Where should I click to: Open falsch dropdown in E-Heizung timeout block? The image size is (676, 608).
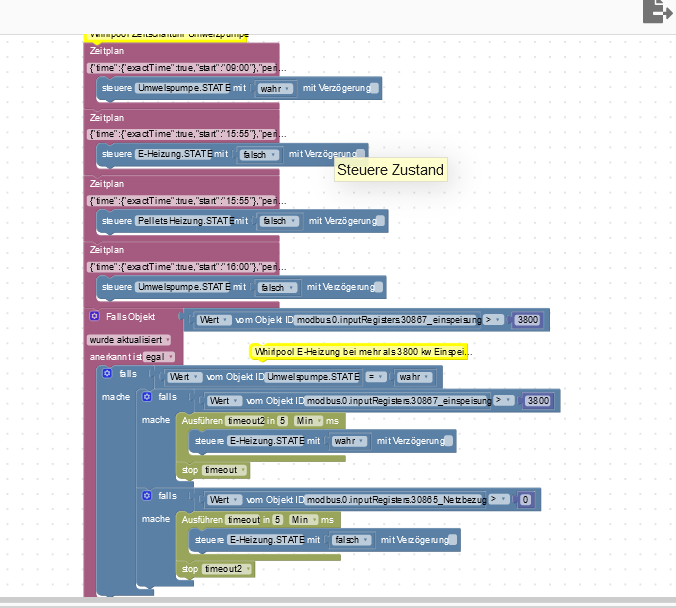[x=351, y=540]
